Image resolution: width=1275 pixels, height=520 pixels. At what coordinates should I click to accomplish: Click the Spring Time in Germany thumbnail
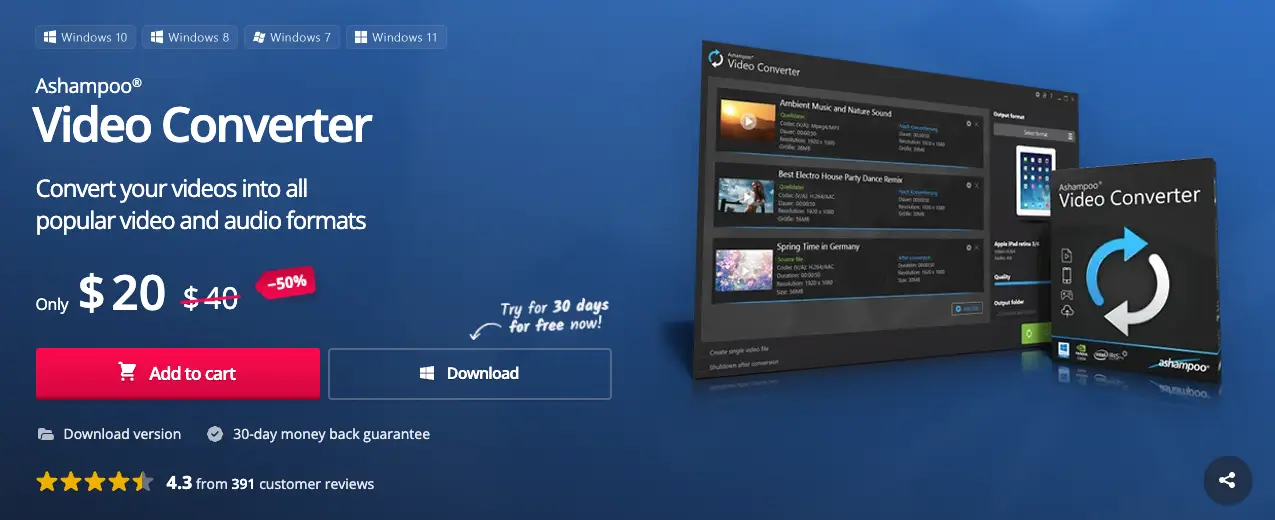click(743, 269)
